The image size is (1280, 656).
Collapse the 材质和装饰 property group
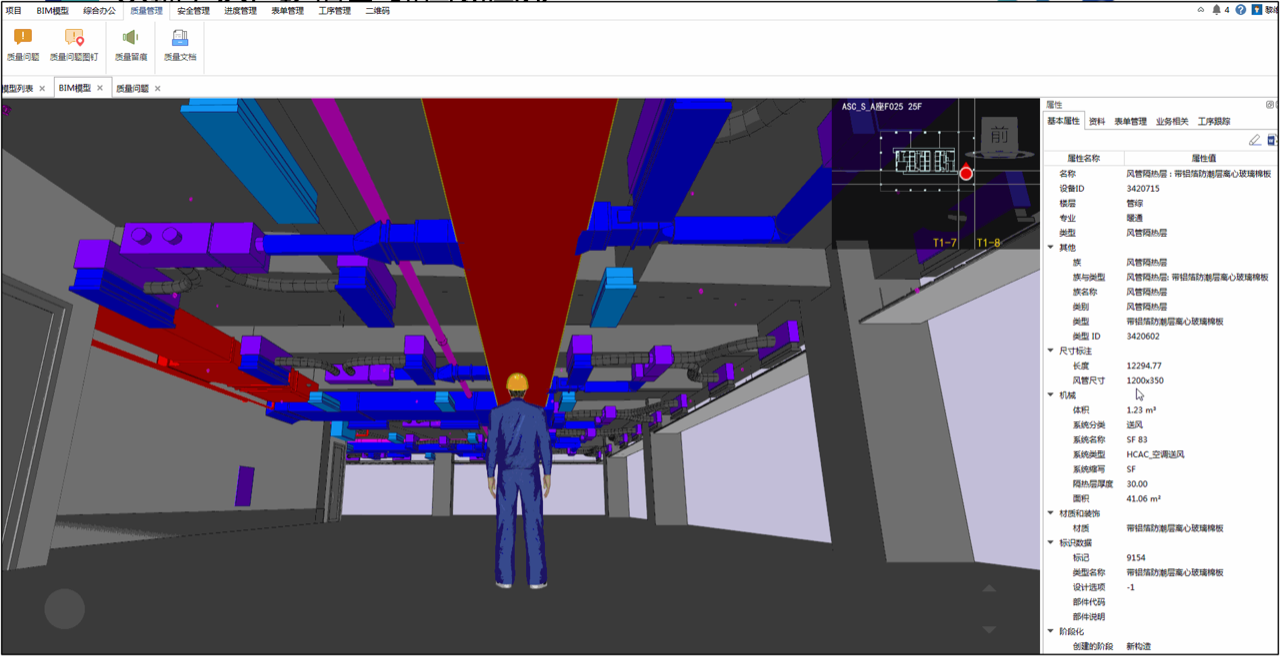(1050, 513)
